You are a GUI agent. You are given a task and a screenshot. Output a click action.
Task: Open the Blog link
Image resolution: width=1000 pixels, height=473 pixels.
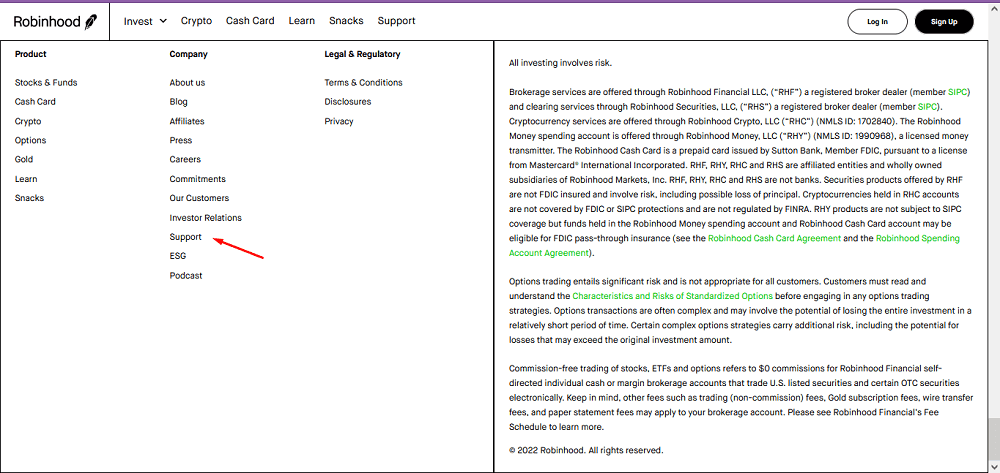coord(179,102)
